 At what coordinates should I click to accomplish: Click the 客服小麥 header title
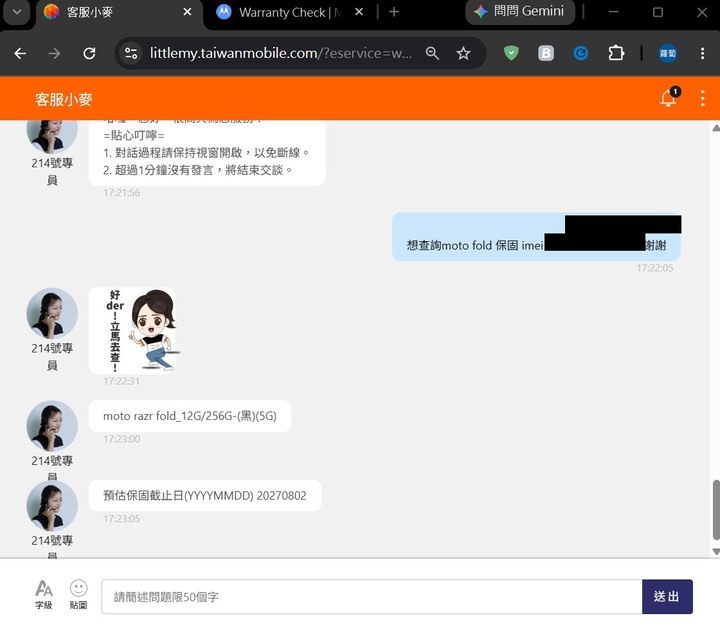pos(64,99)
